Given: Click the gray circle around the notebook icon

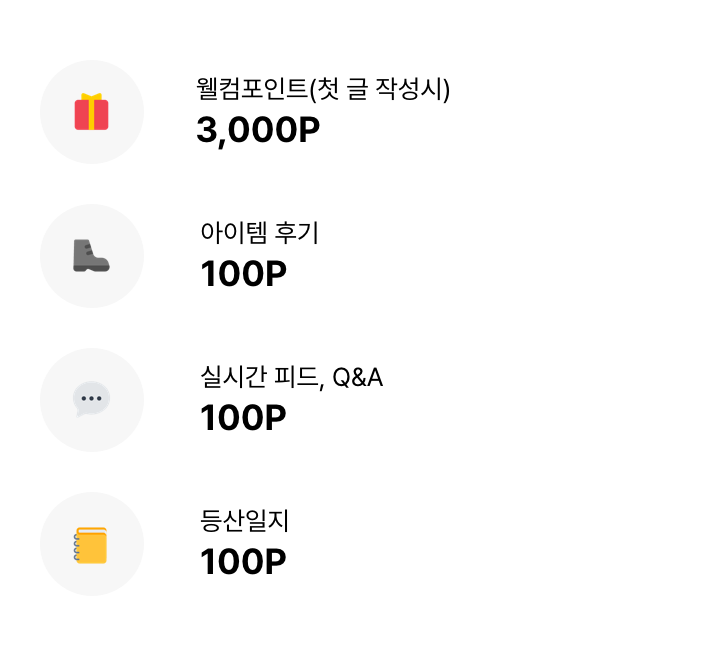Looking at the screenshot, I should [x=92, y=544].
